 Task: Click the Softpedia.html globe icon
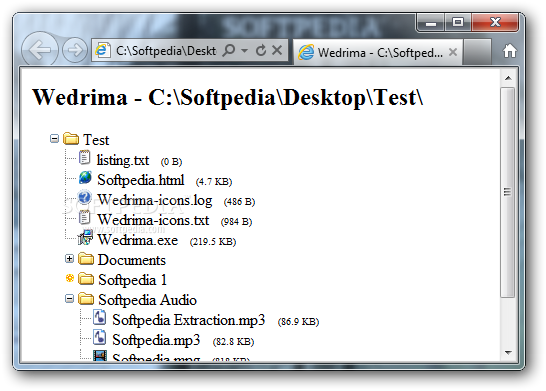pos(85,178)
